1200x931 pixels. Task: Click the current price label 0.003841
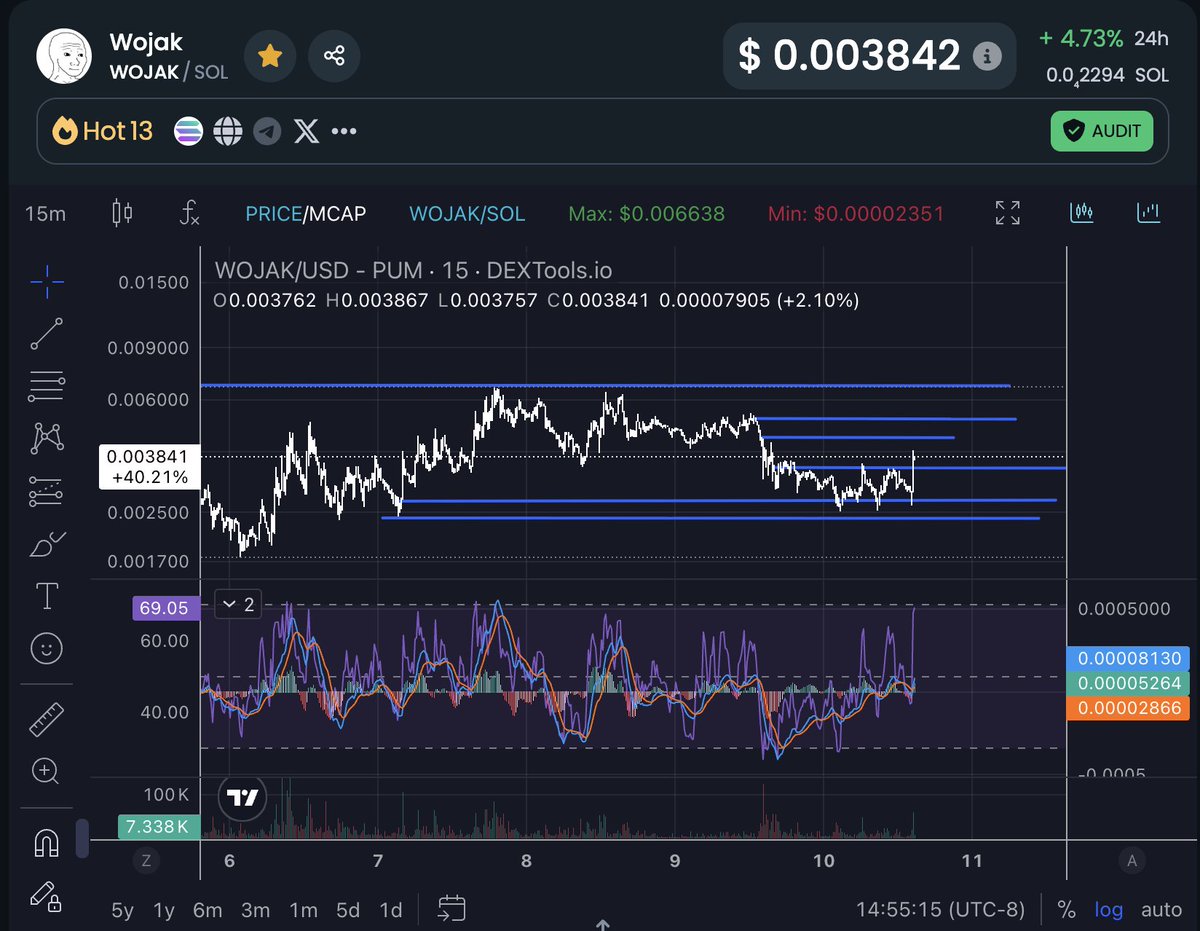point(148,467)
